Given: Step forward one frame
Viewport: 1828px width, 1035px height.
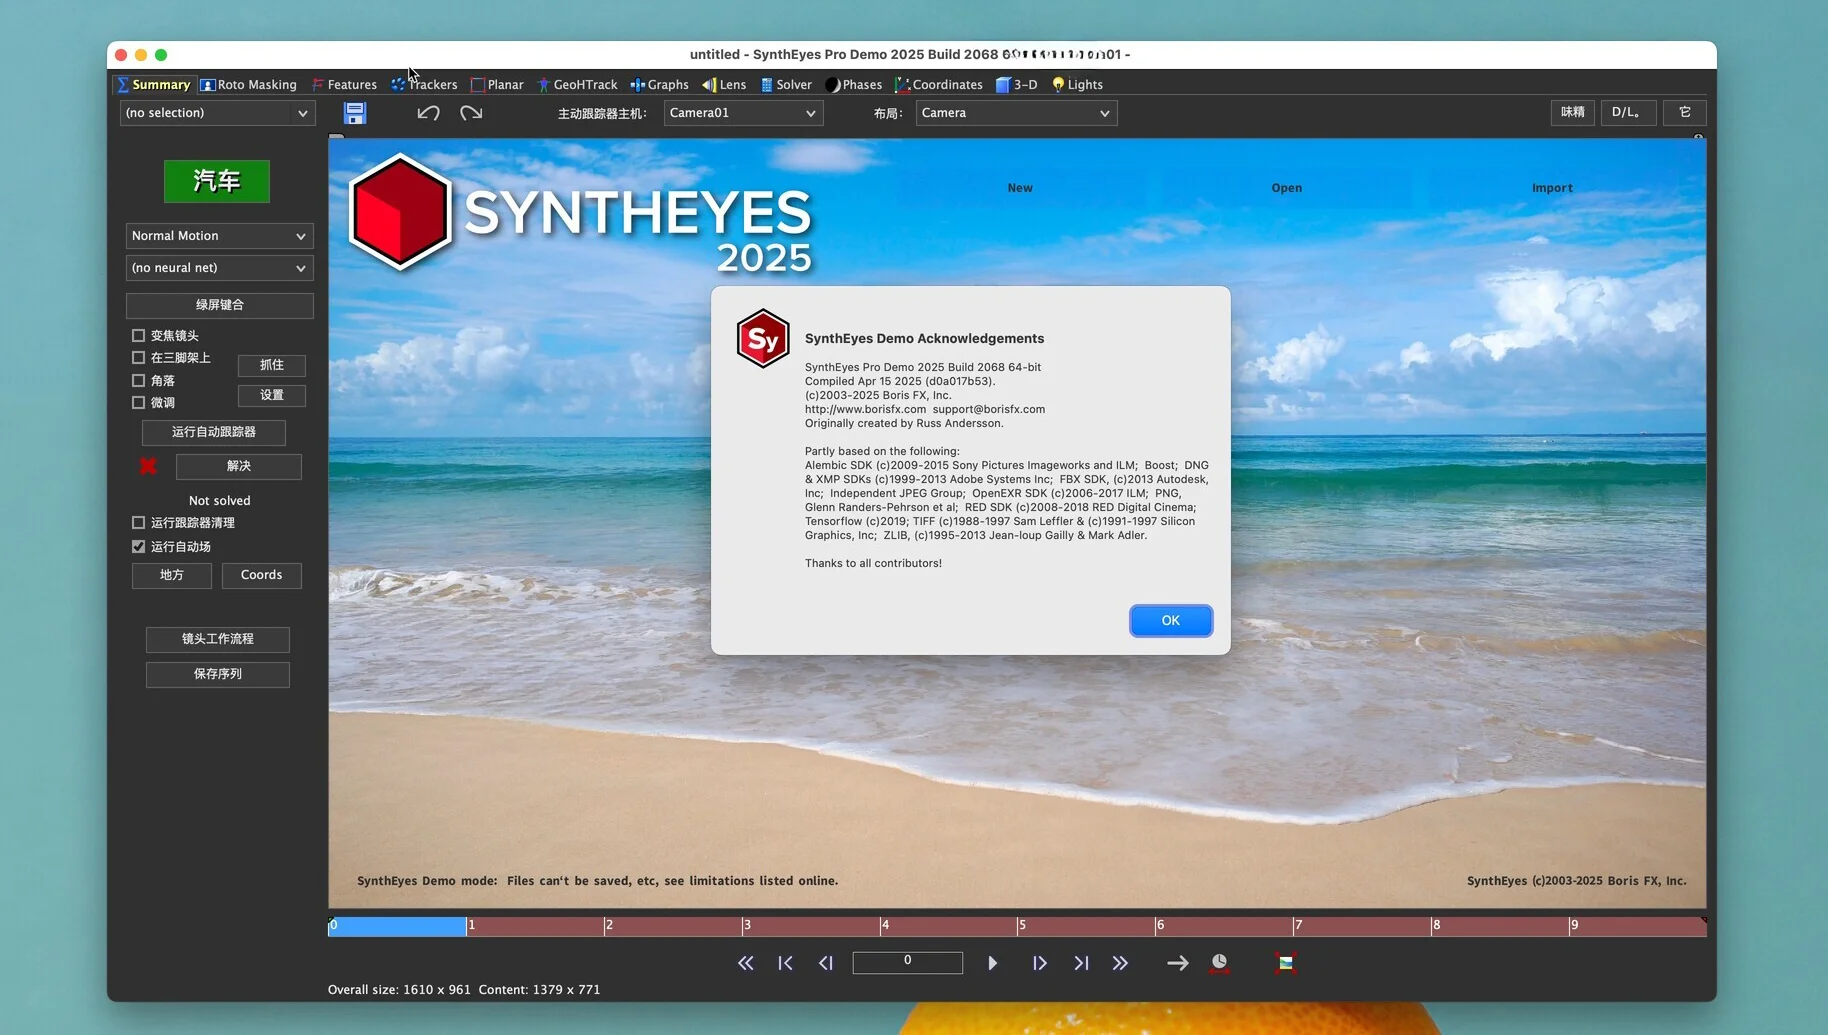Looking at the screenshot, I should [x=1039, y=963].
